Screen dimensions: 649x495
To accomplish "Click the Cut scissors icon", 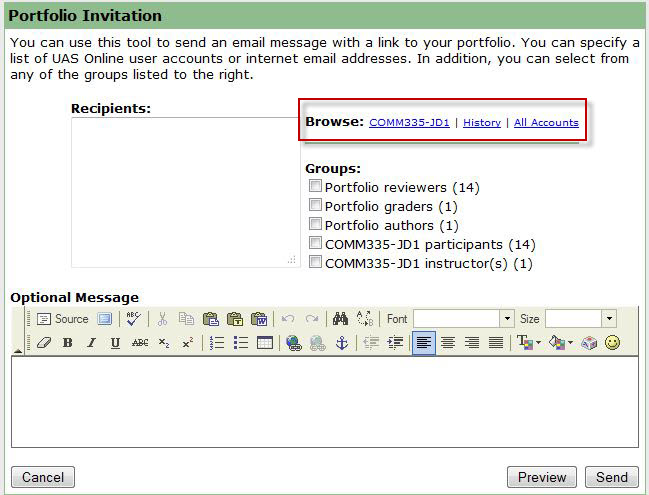I will point(163,319).
